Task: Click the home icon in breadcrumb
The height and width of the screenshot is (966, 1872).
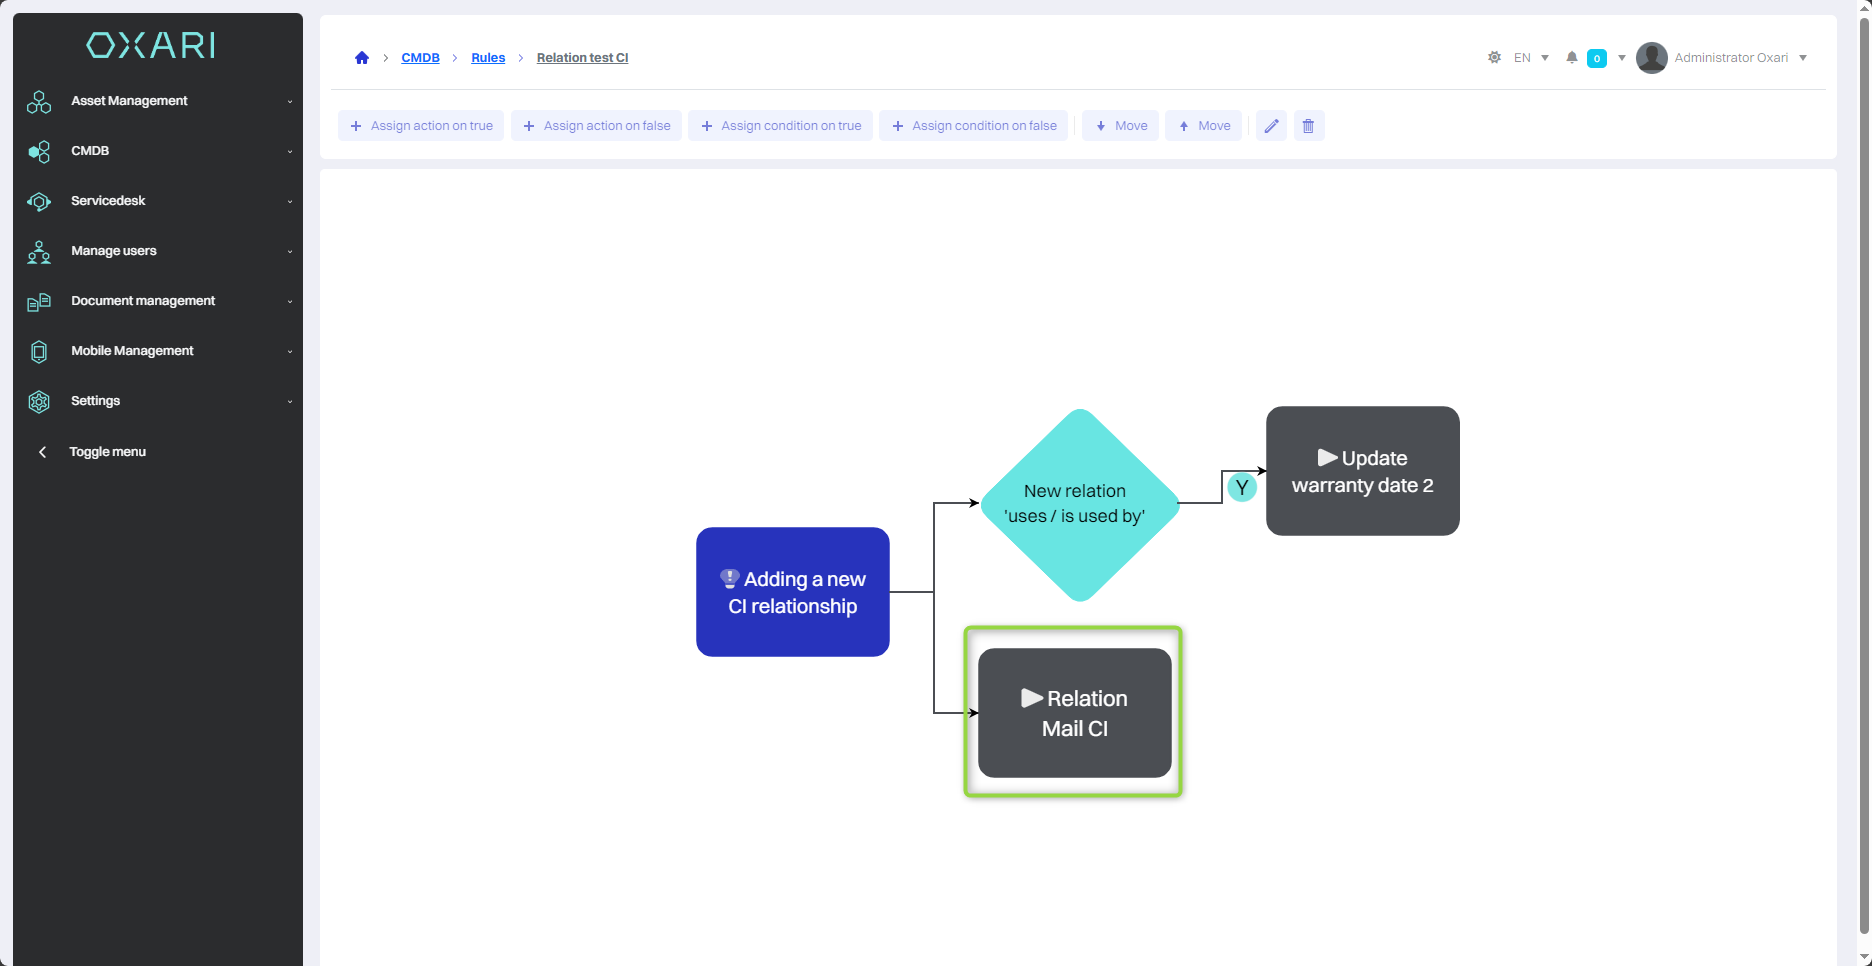Action: [362, 58]
